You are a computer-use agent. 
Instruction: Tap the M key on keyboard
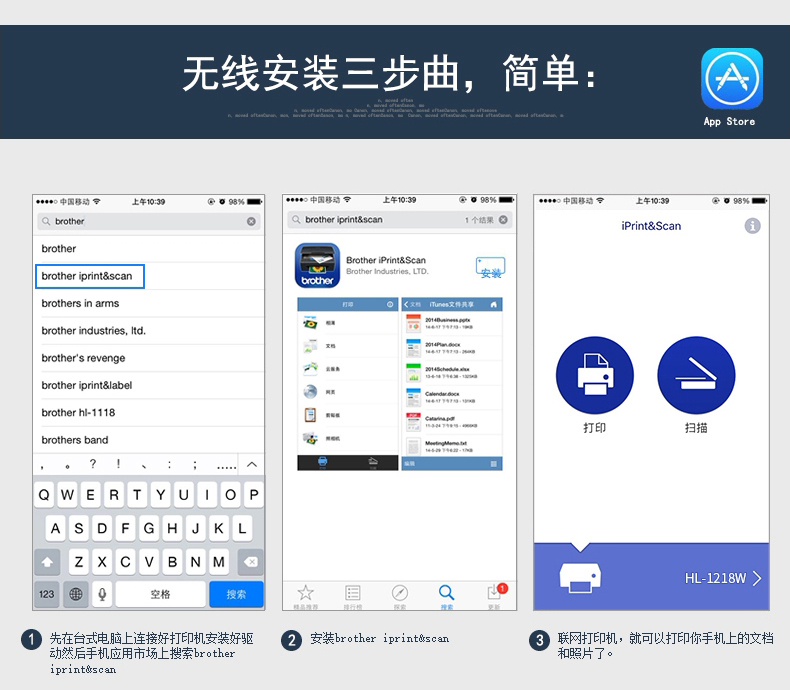pos(219,562)
